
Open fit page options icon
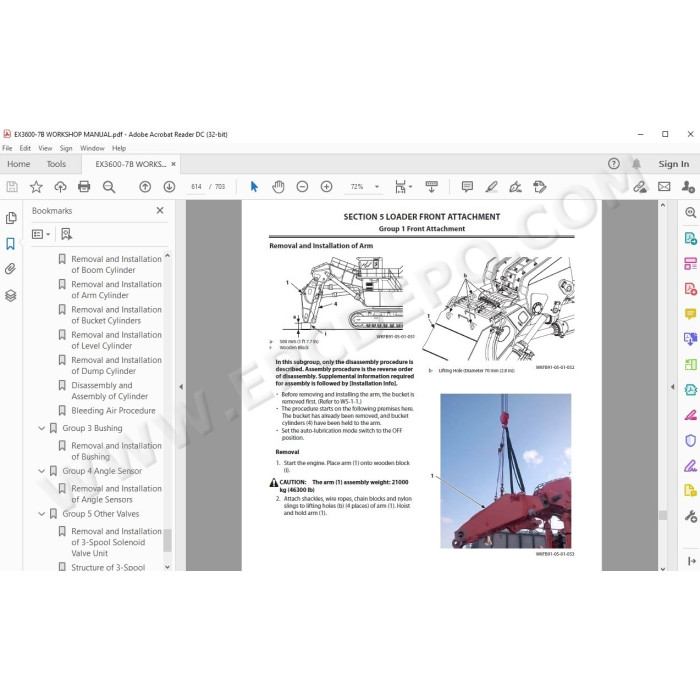pyautogui.click(x=401, y=187)
